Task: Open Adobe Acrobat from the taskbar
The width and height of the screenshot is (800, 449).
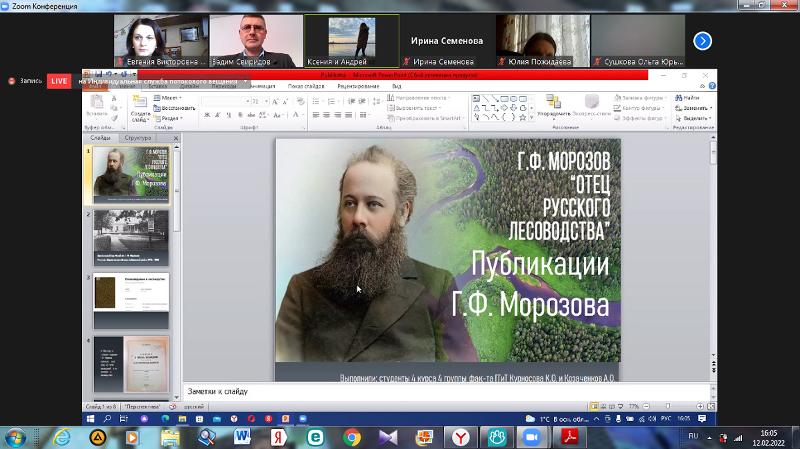Action: (x=568, y=437)
